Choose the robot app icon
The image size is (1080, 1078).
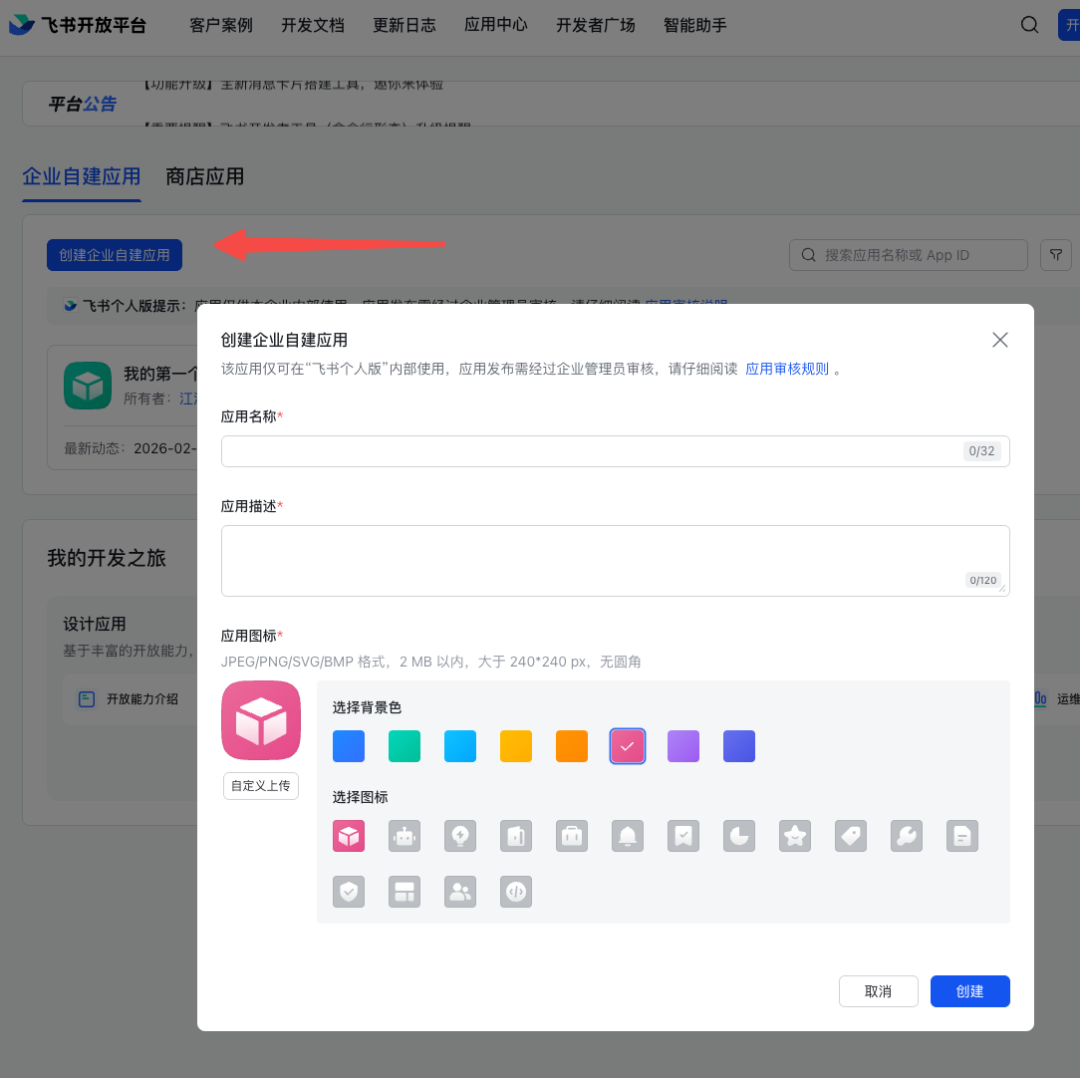[404, 836]
